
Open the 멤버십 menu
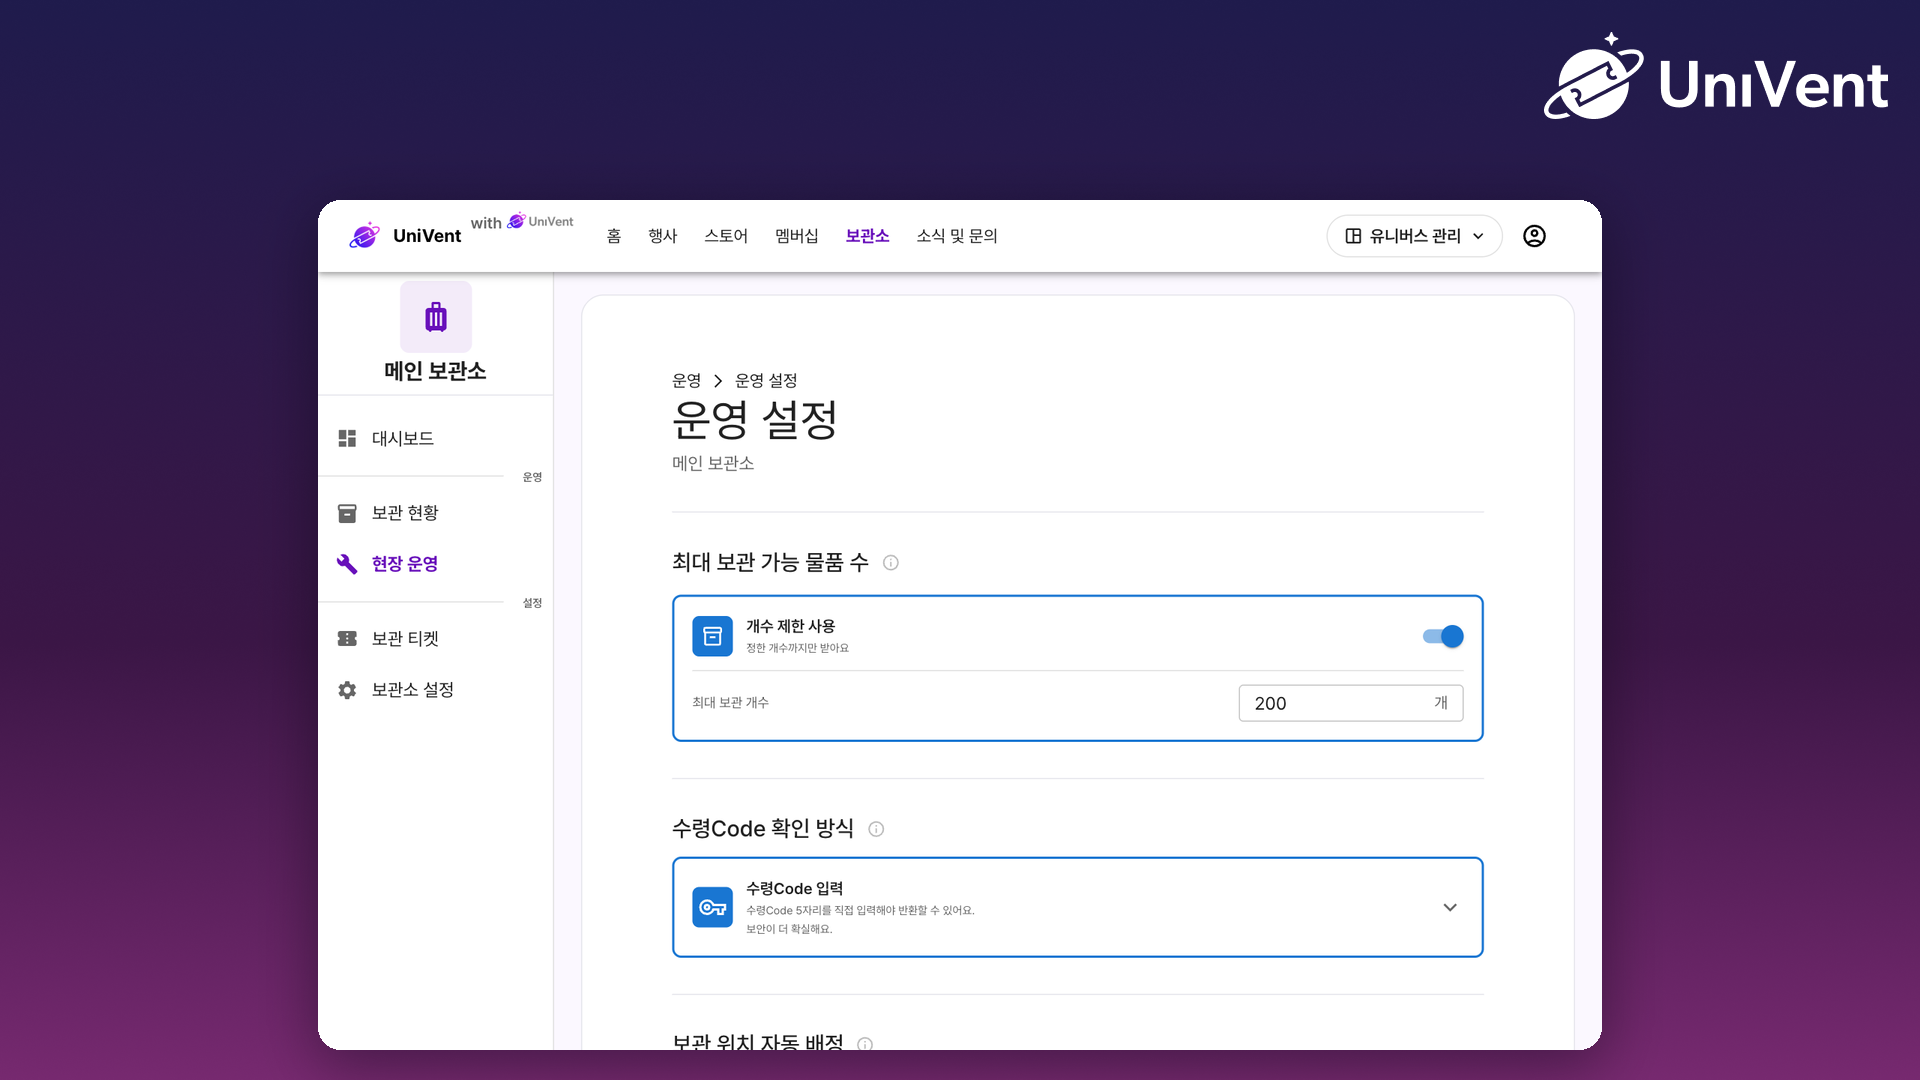[x=797, y=236]
